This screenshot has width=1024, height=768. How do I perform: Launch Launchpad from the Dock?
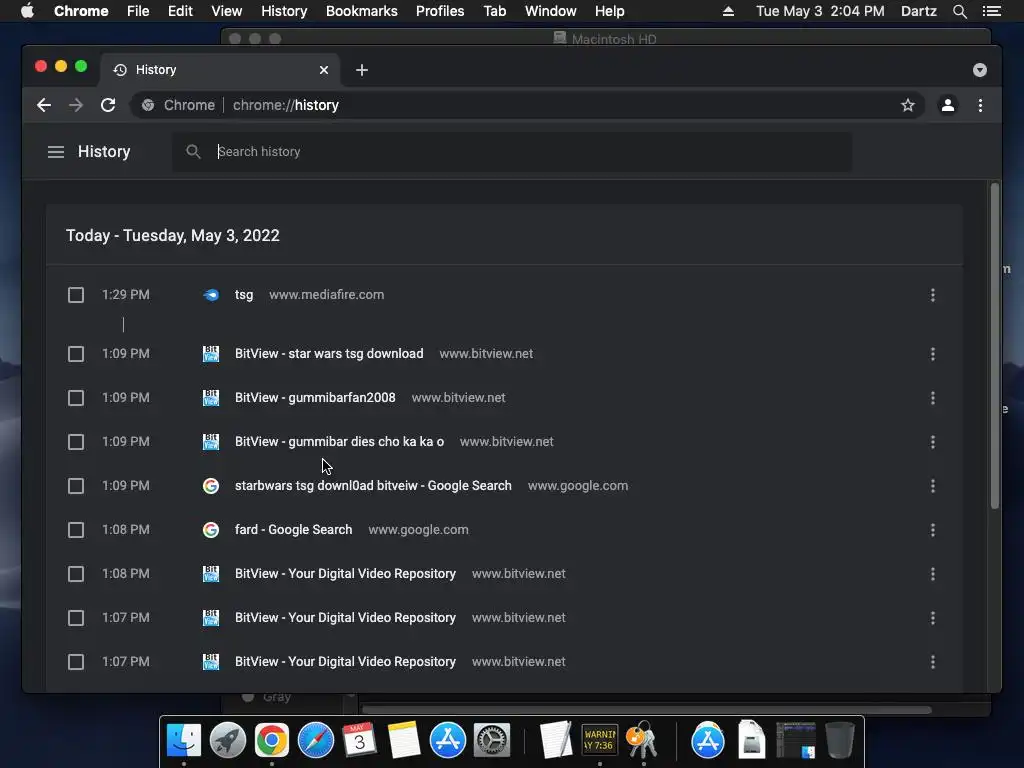227,740
